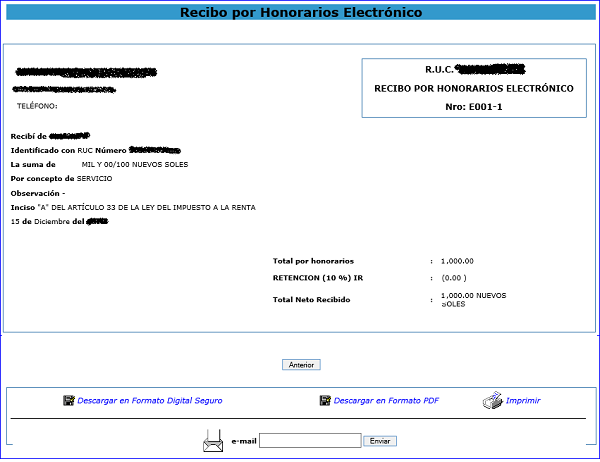
Task: Click the Imprimir link
Action: pyautogui.click(x=523, y=400)
